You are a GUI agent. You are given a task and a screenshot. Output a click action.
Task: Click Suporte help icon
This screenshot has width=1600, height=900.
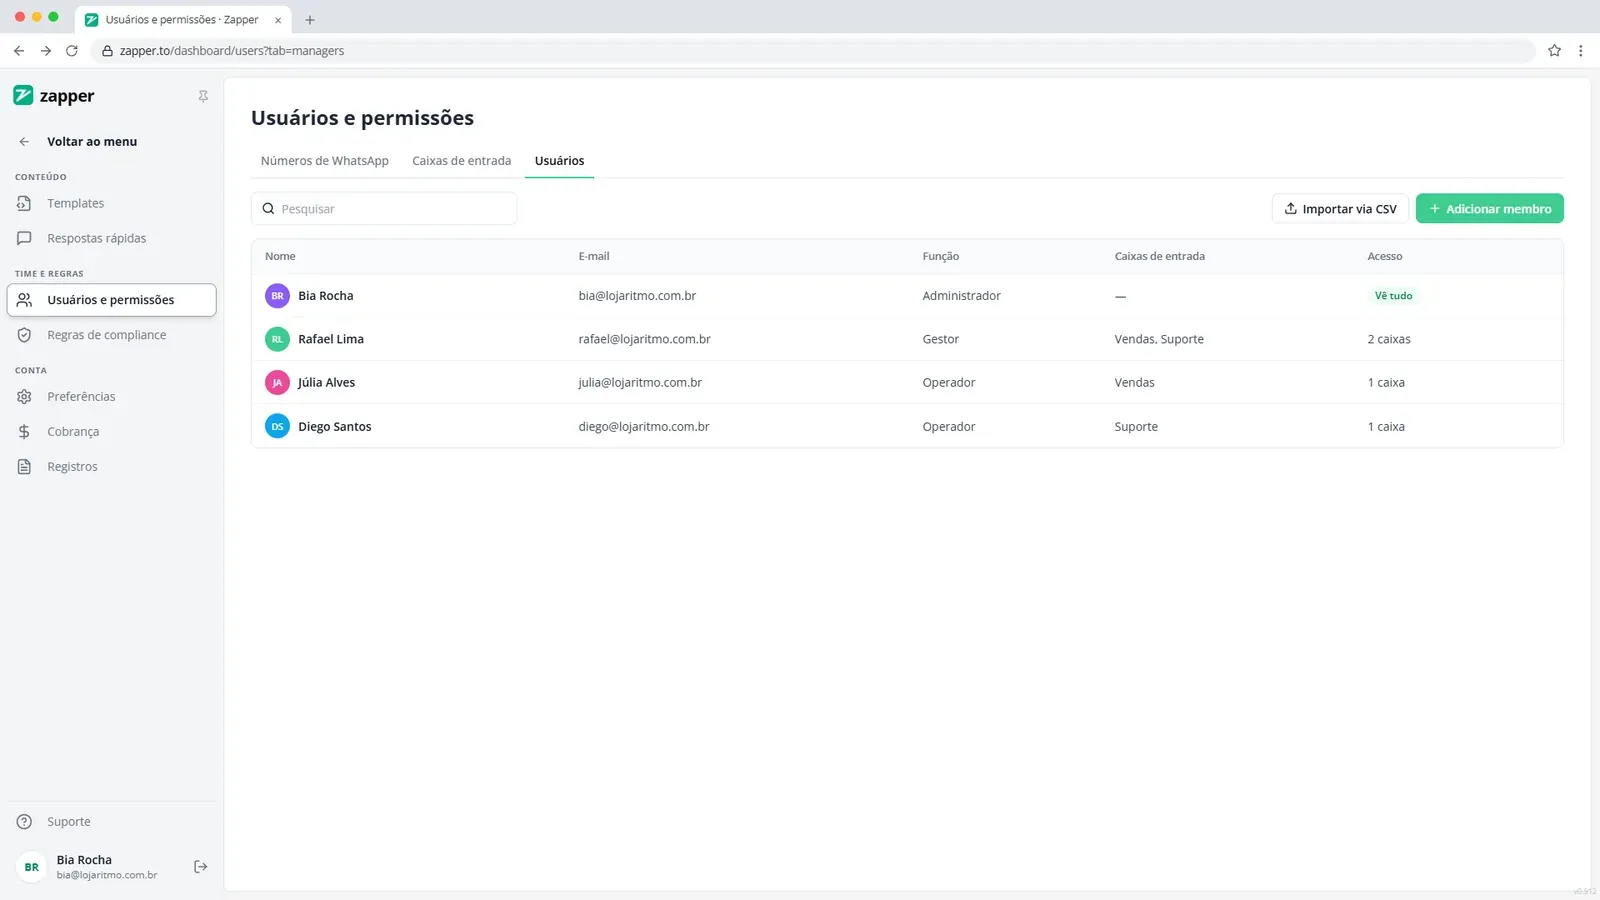(x=24, y=822)
